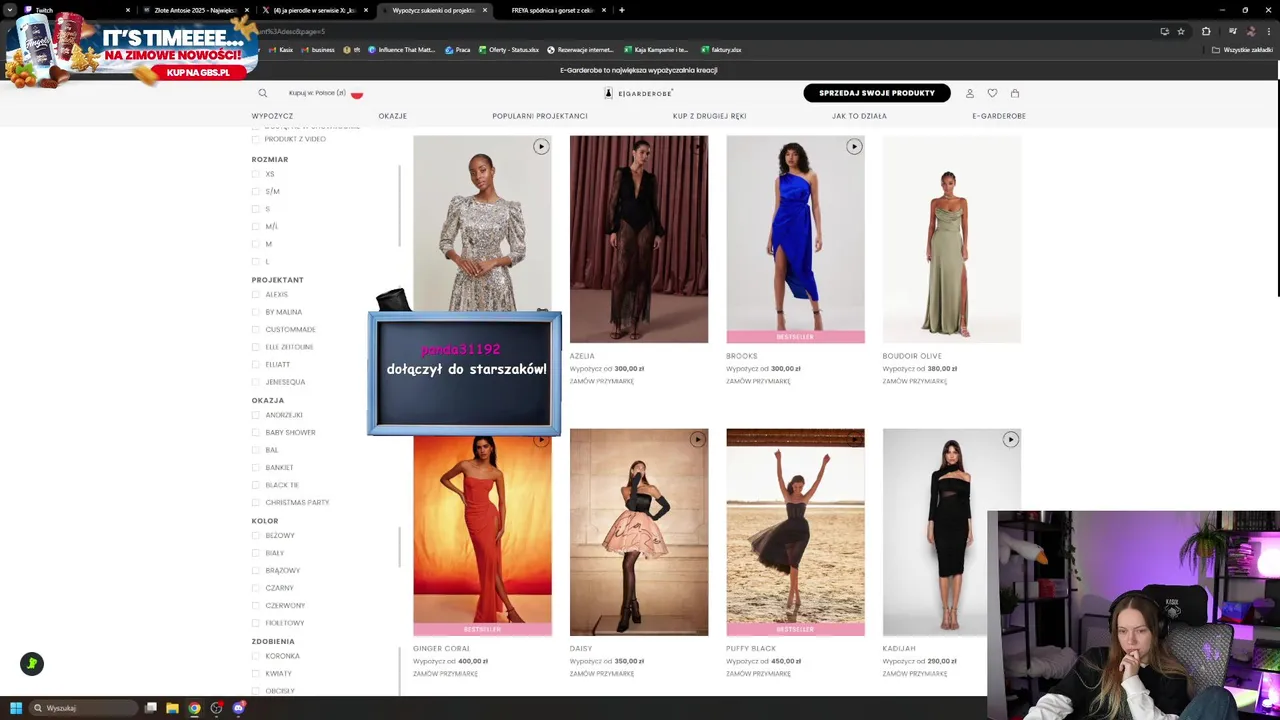Image resolution: width=1280 pixels, height=720 pixels.
Task: Enable the BY MALINA designer filter
Action: pyautogui.click(x=256, y=312)
